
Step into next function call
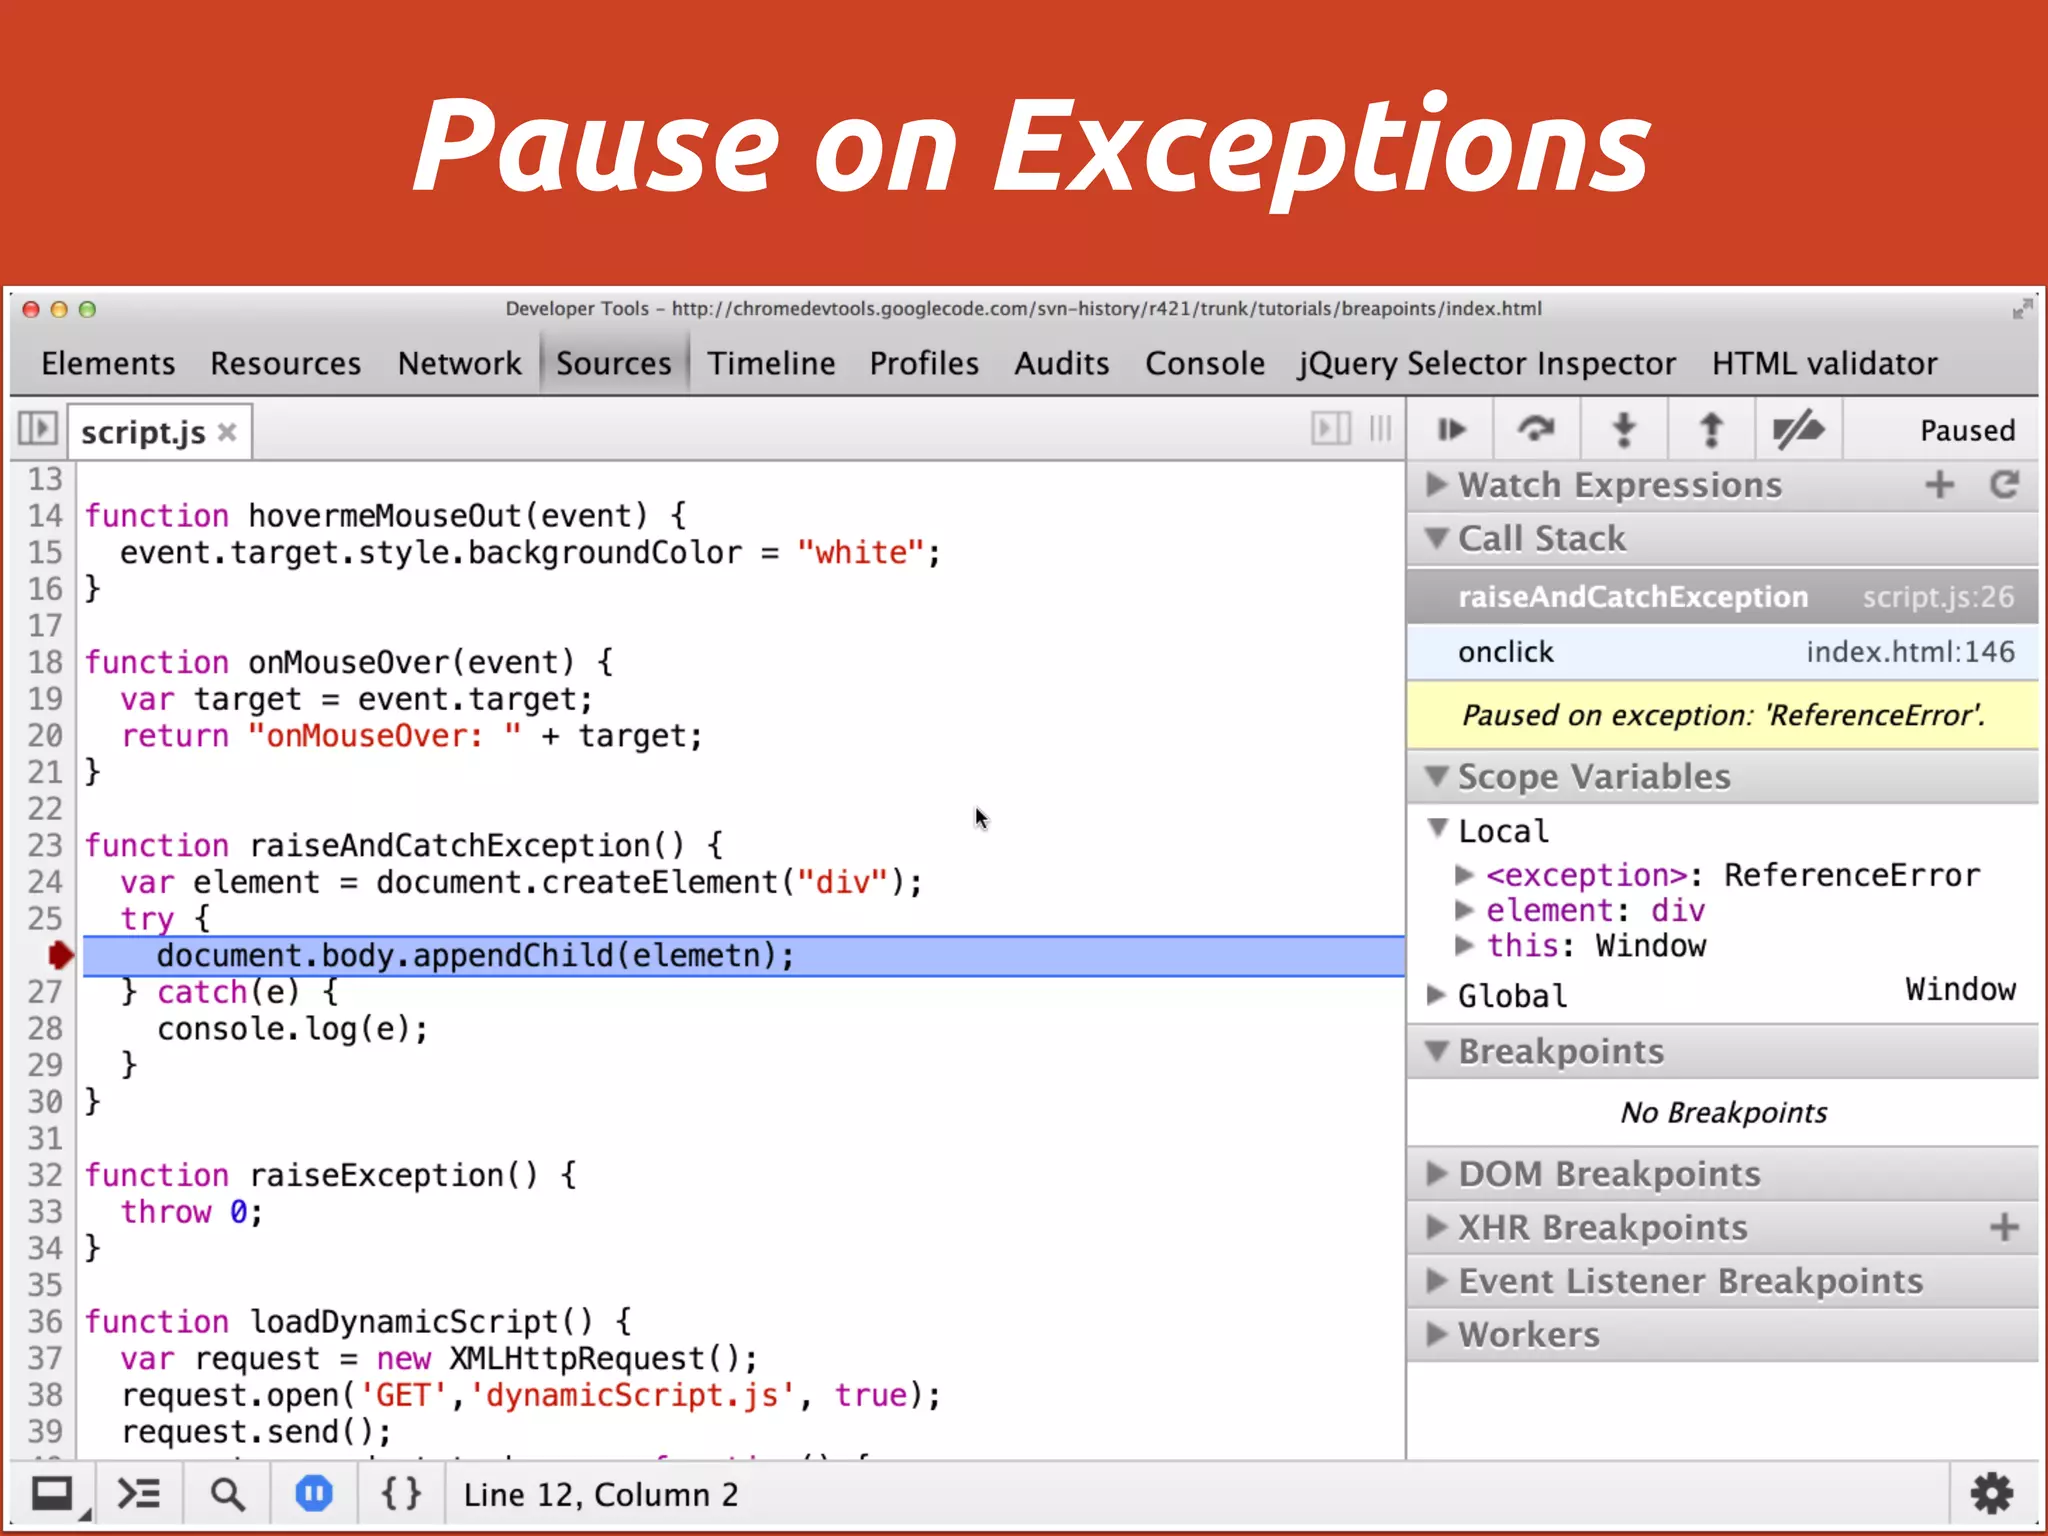click(x=1624, y=430)
